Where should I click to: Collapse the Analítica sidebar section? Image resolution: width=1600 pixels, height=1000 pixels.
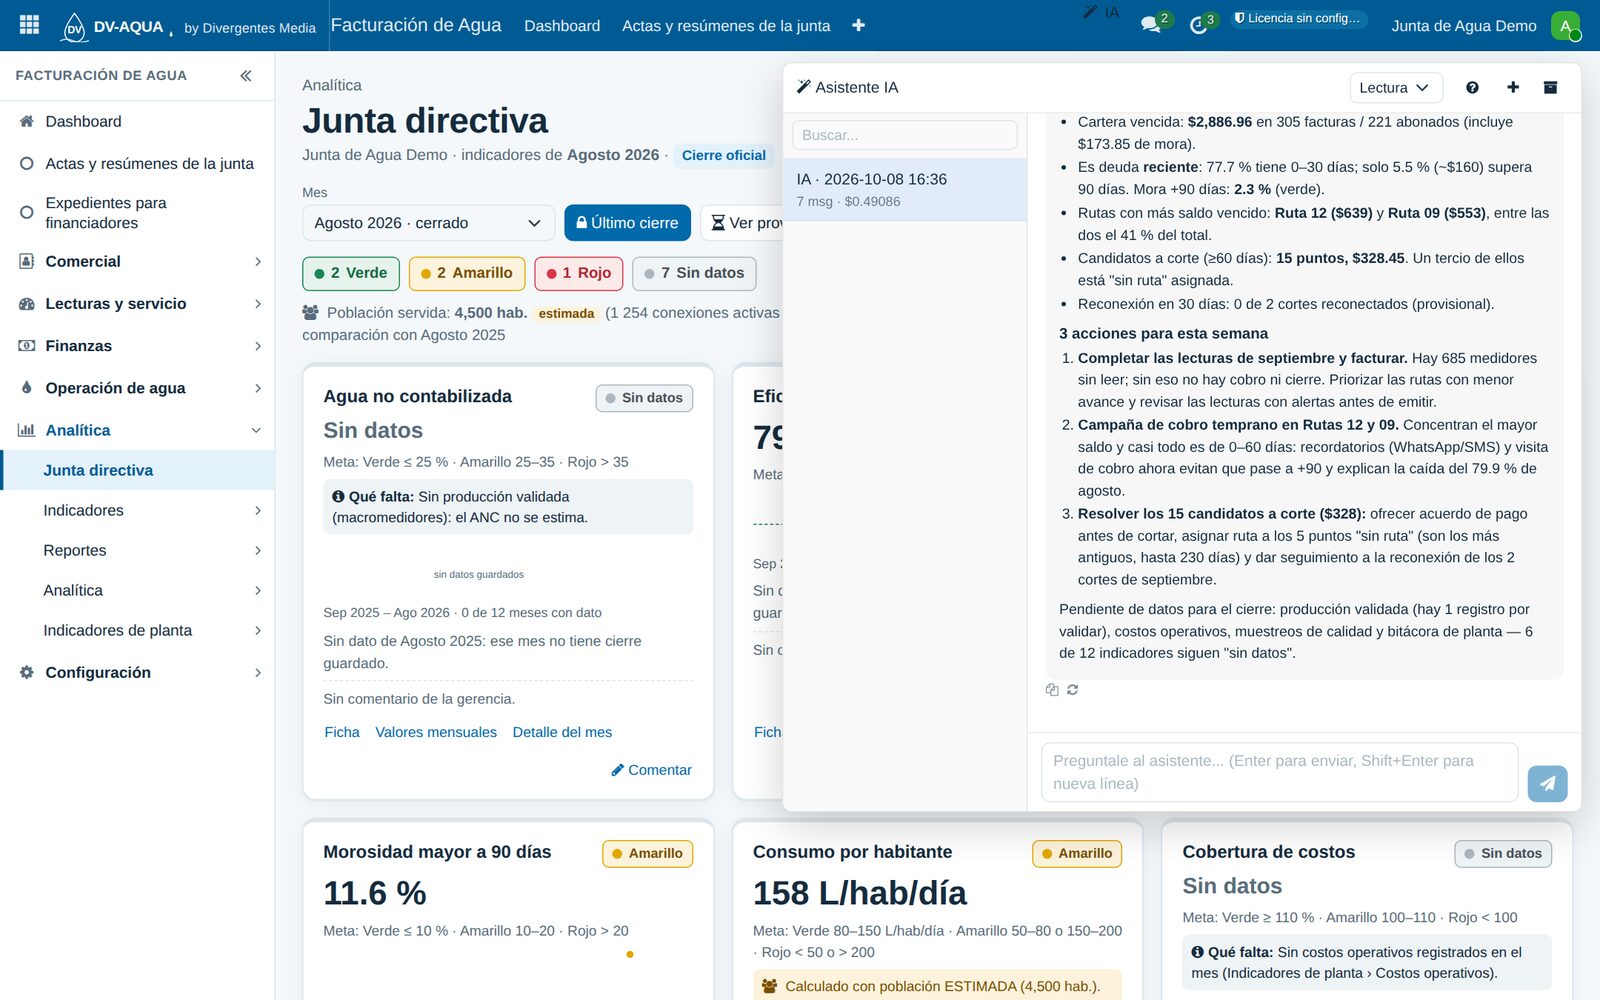pos(137,430)
